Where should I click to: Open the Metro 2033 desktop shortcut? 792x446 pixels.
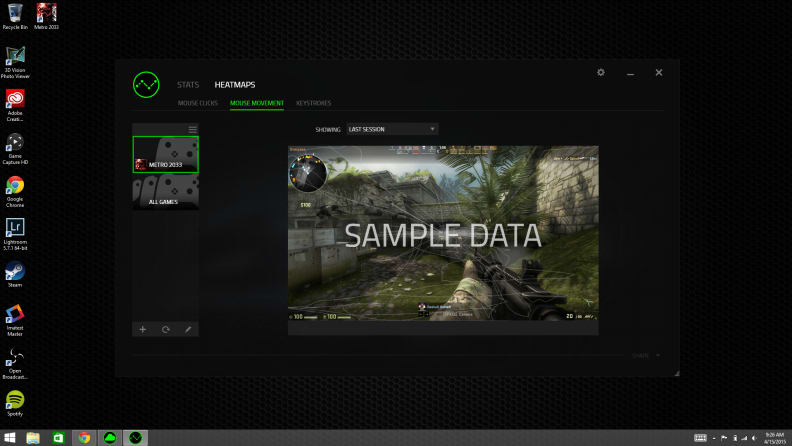pos(46,16)
